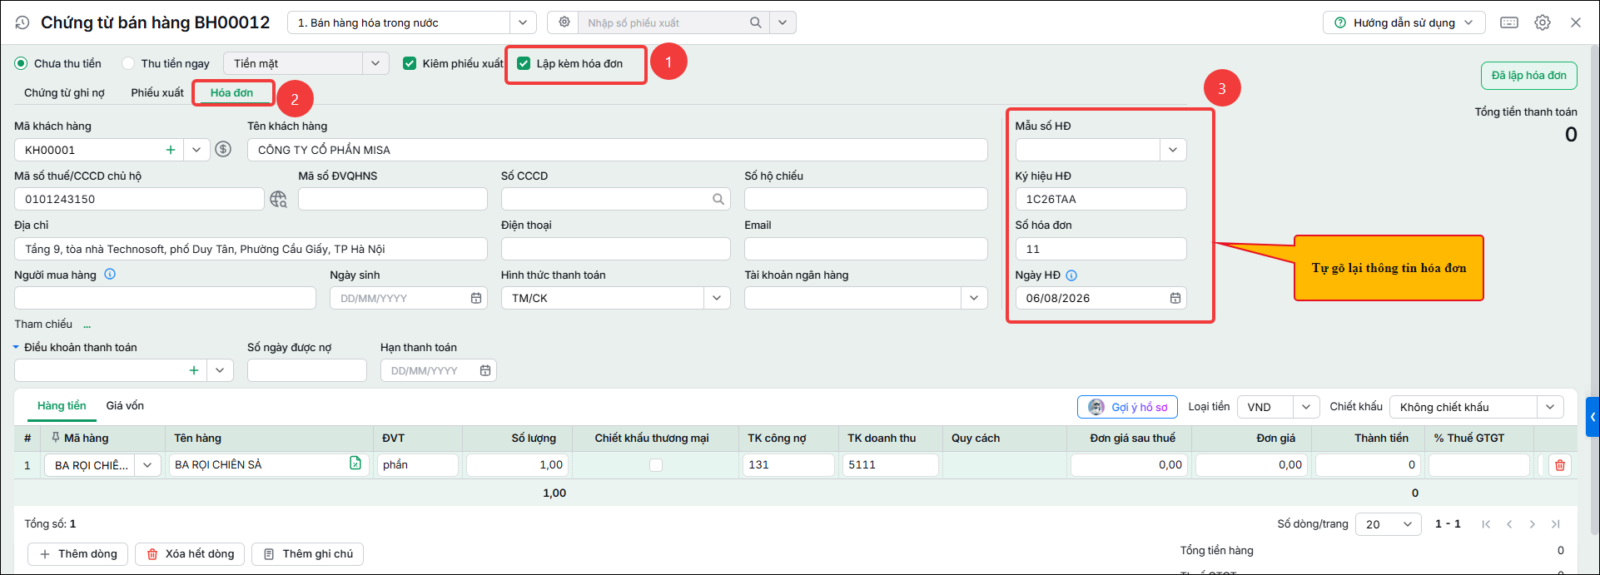This screenshot has height=575, width=1600.
Task: Open calendar icon in Ngày sinh field
Action: [476, 298]
